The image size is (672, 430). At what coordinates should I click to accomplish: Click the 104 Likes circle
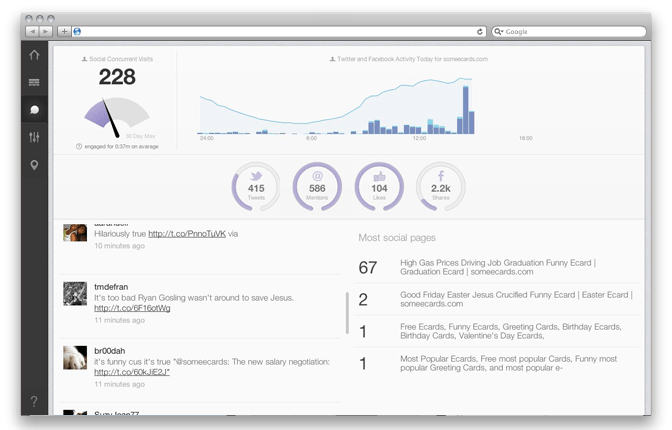(x=379, y=187)
